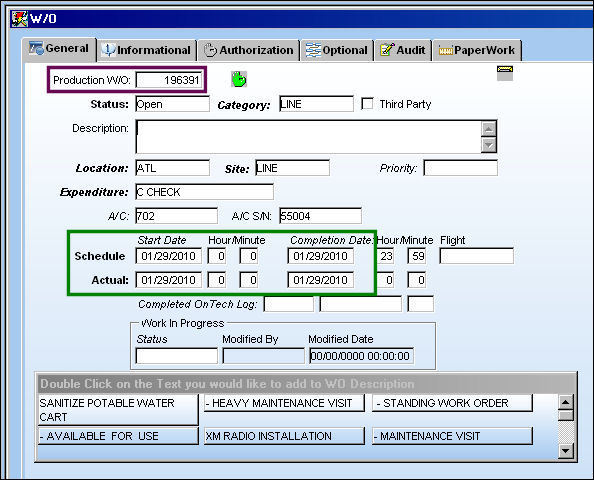Screen dimensions: 594x480
Task: Click the A/C S/N field showing 55004
Action: point(320,216)
